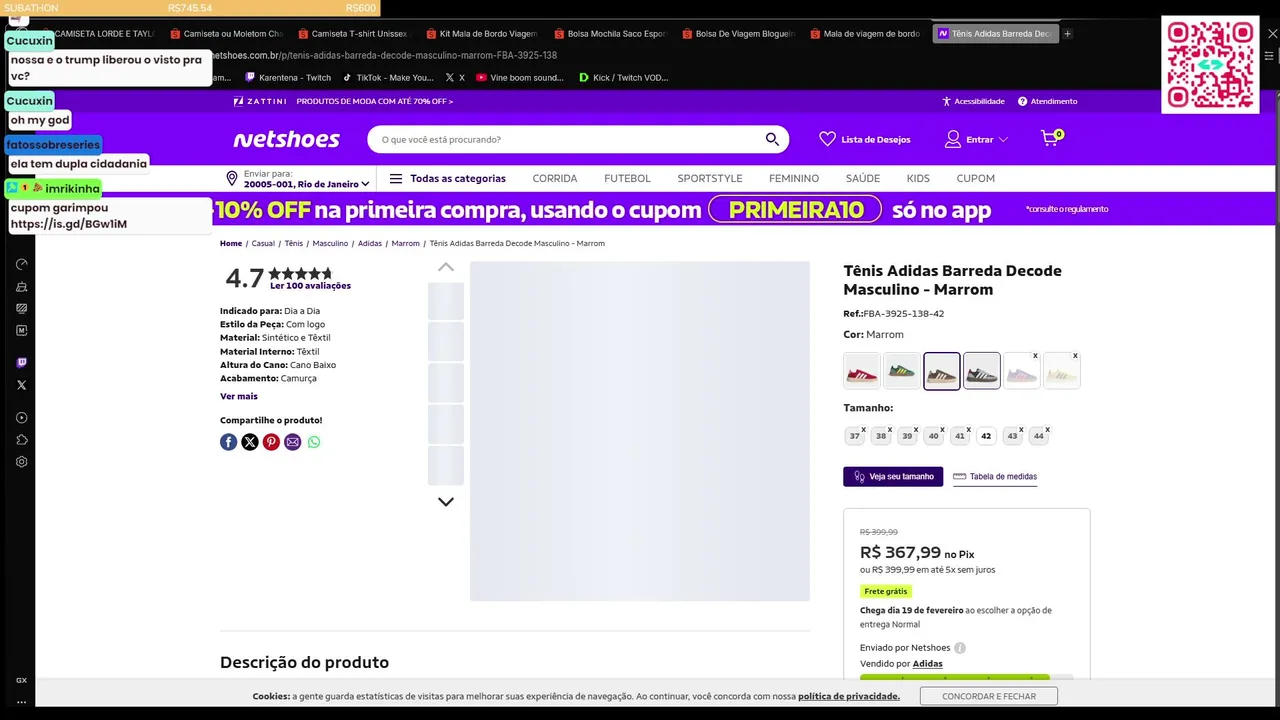Open Ler 100 avaliações reviews link
This screenshot has width=1280, height=720.
tap(310, 286)
